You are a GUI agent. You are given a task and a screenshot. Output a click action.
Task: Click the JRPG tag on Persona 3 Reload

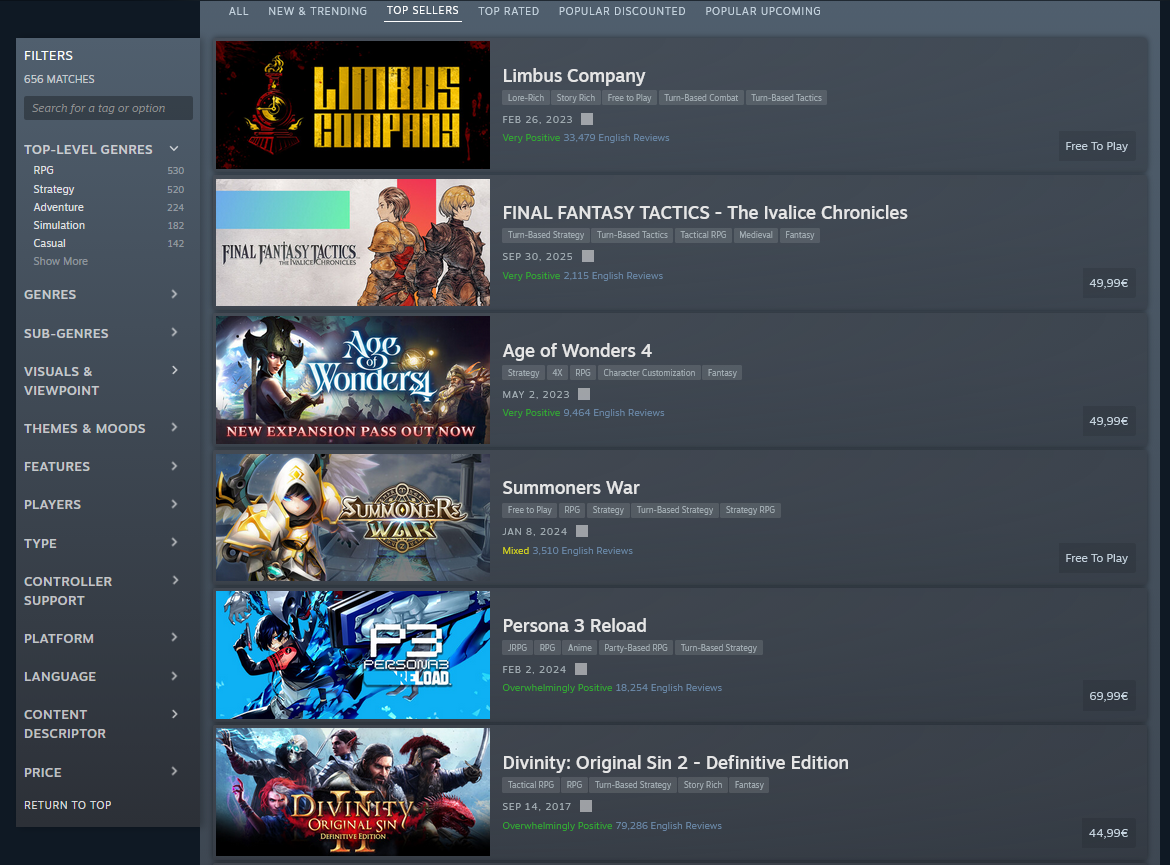coord(517,648)
